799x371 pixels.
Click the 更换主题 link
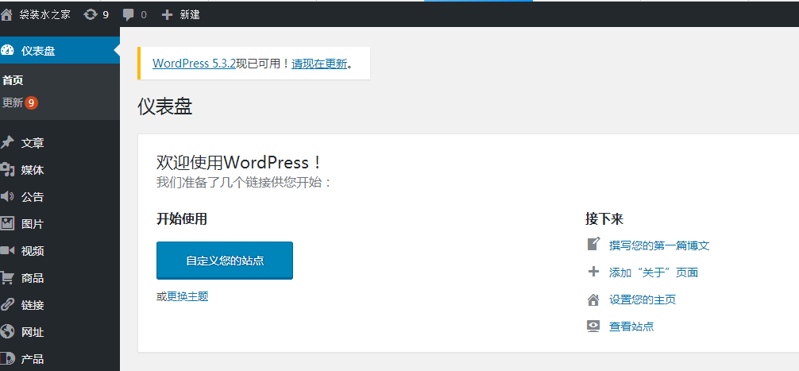point(188,296)
